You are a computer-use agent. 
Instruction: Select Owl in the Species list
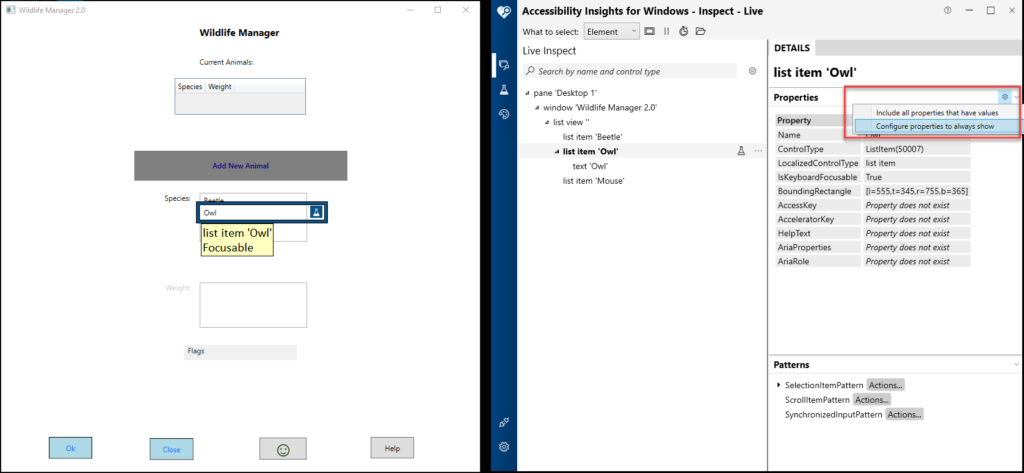coord(253,212)
